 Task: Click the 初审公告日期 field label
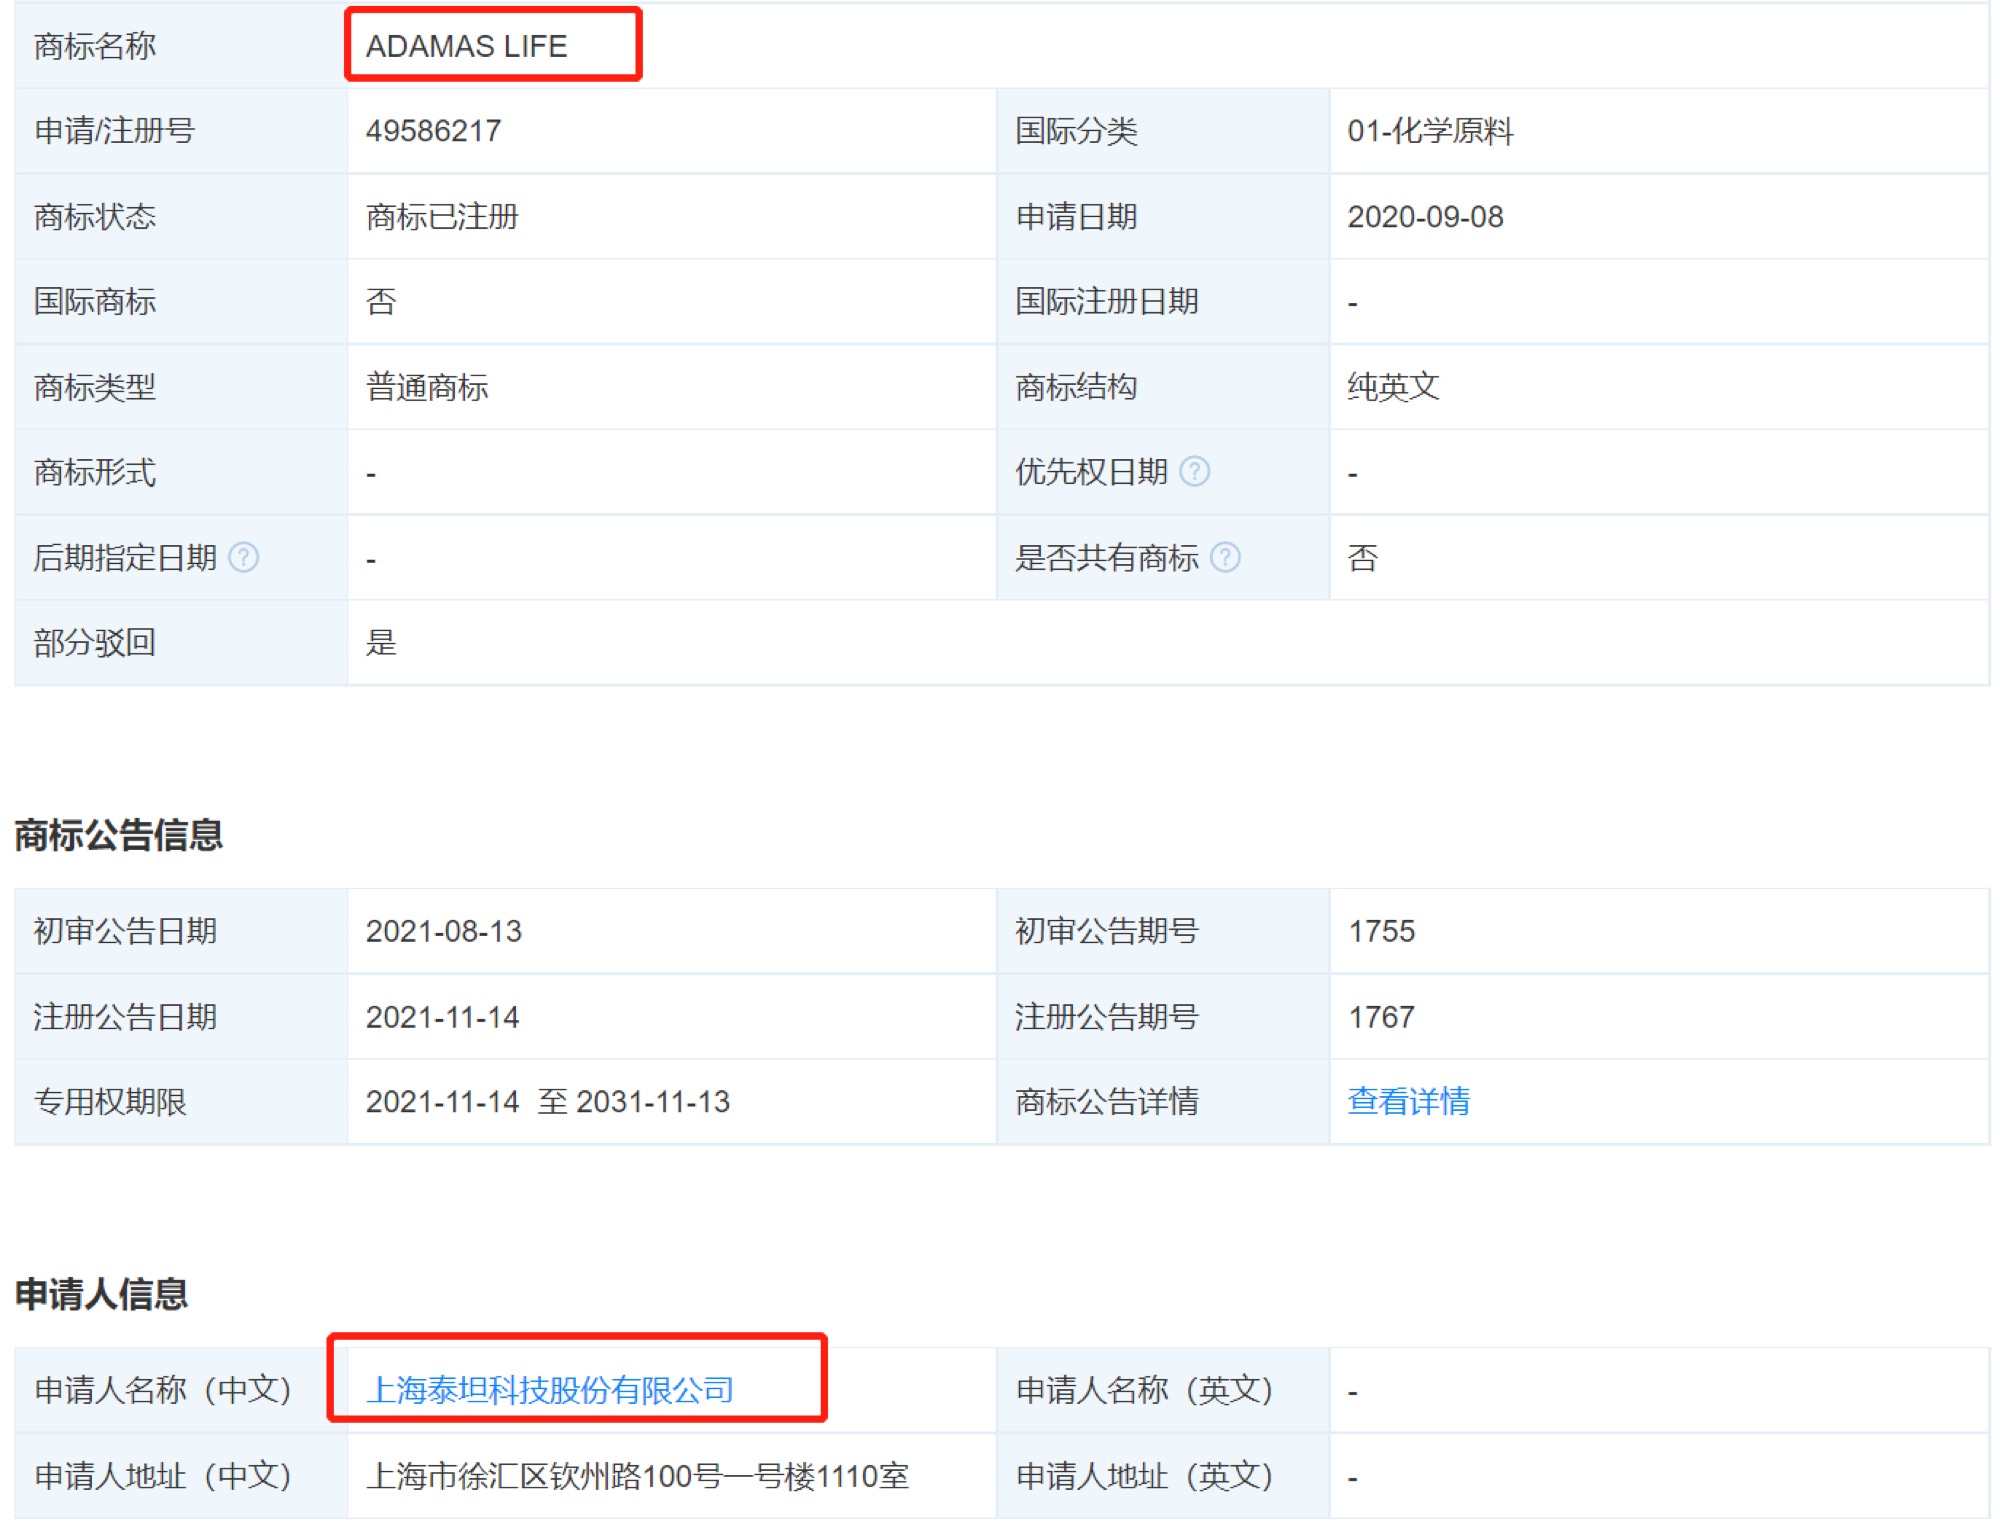(125, 931)
